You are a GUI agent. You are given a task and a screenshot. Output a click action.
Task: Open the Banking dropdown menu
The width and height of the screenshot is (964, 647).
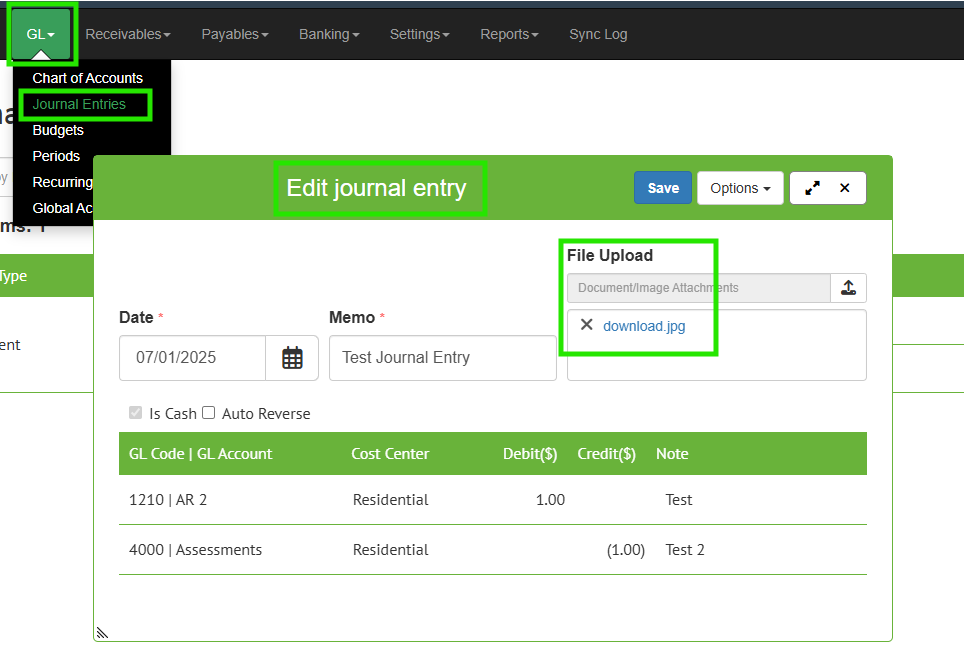329,34
